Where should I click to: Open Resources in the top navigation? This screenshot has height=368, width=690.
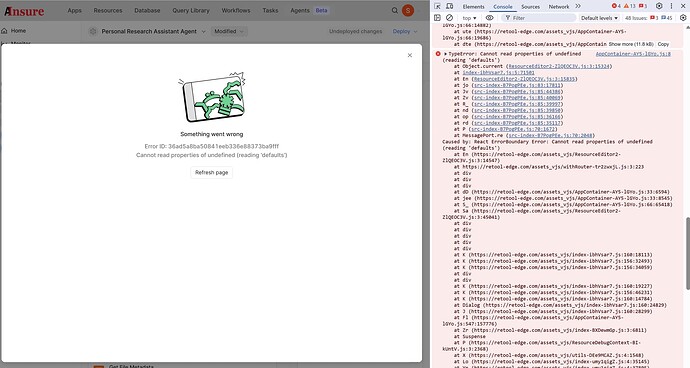pos(108,10)
